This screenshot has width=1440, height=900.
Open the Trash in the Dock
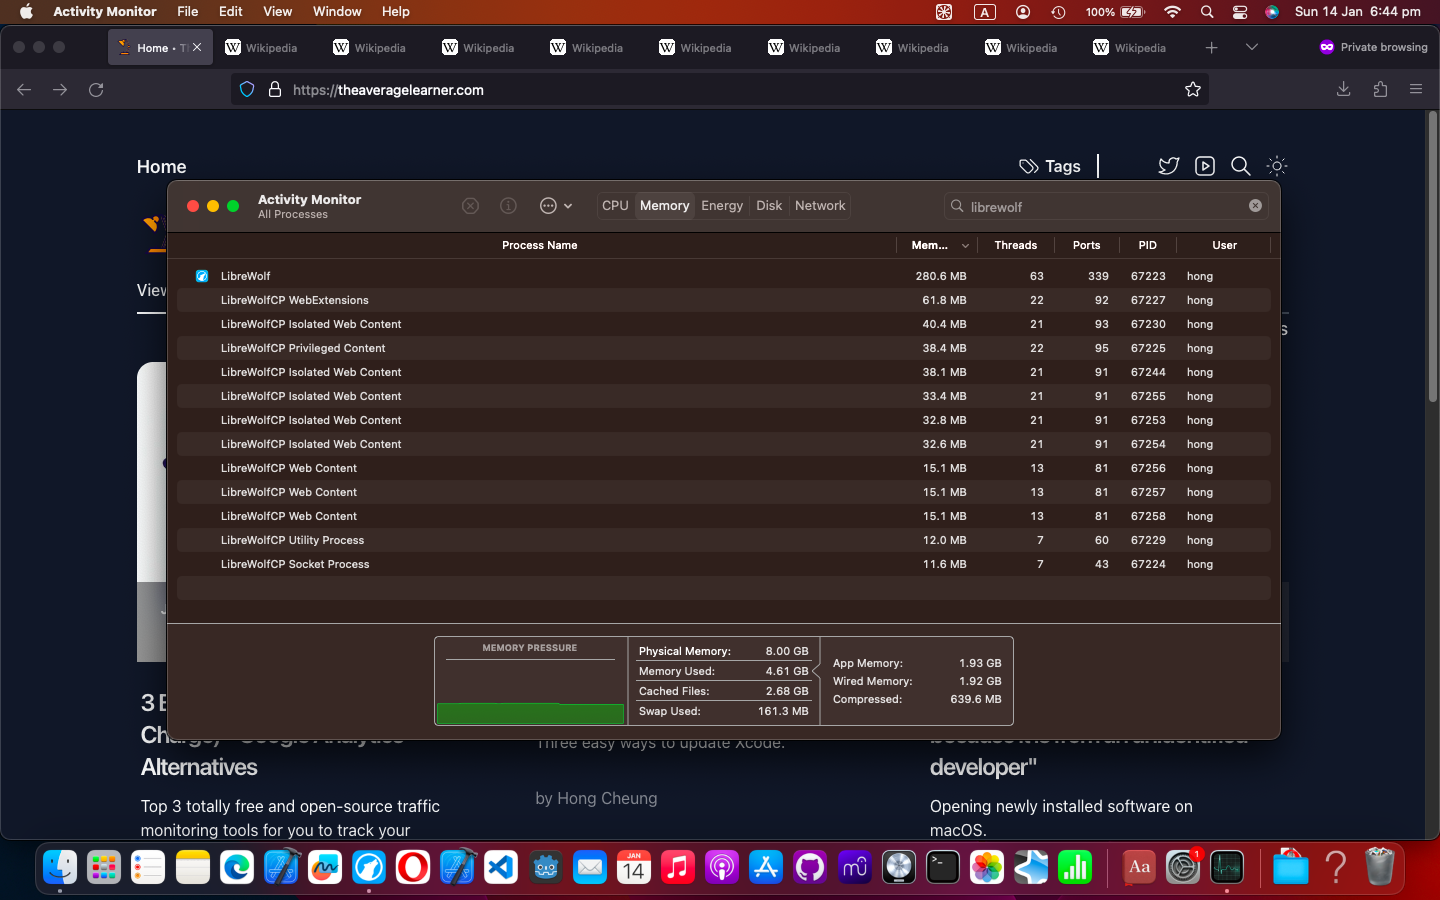pyautogui.click(x=1379, y=867)
